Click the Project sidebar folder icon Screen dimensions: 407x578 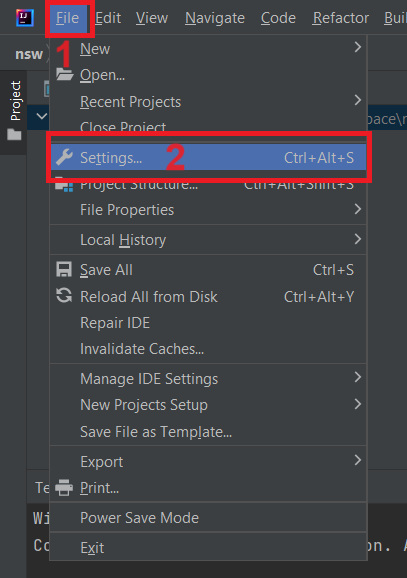click(x=14, y=134)
